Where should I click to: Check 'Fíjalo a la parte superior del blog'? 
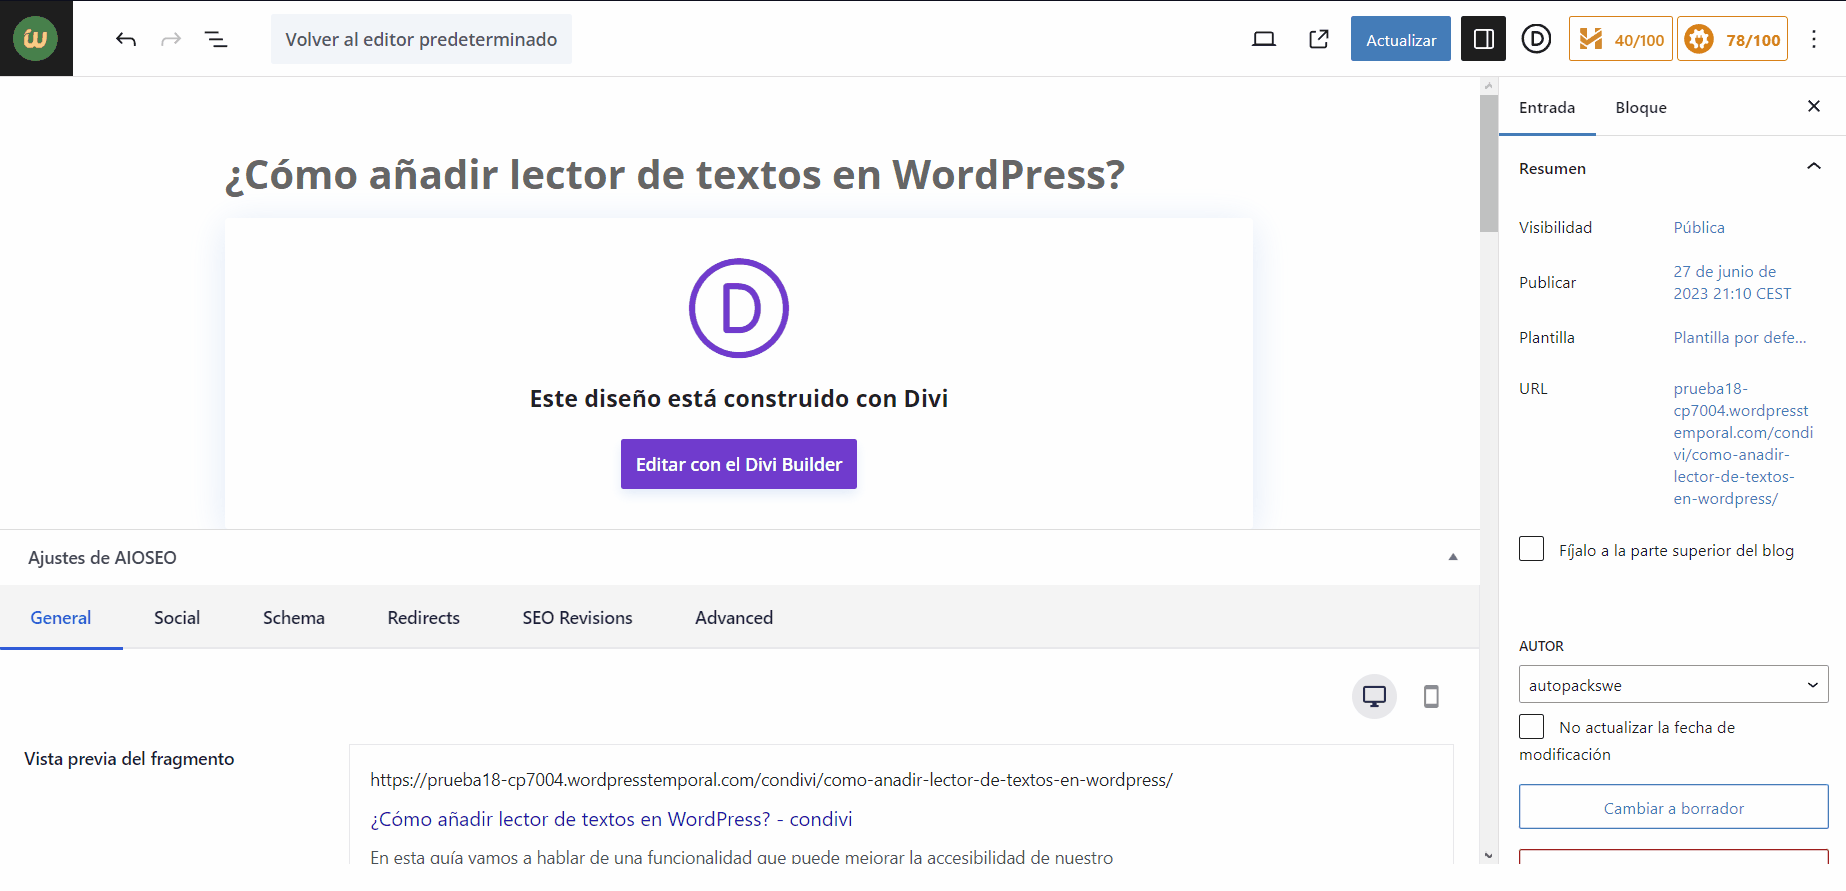point(1531,549)
